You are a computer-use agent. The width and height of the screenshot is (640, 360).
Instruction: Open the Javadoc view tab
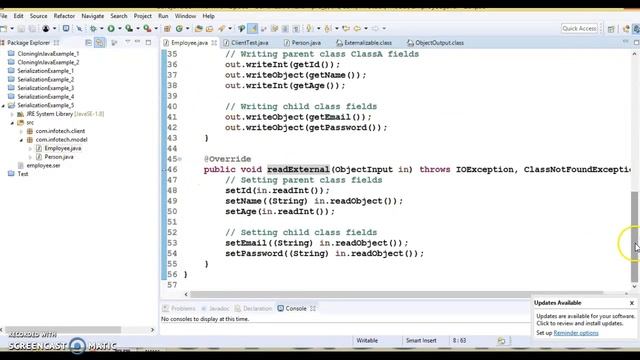(x=216, y=309)
